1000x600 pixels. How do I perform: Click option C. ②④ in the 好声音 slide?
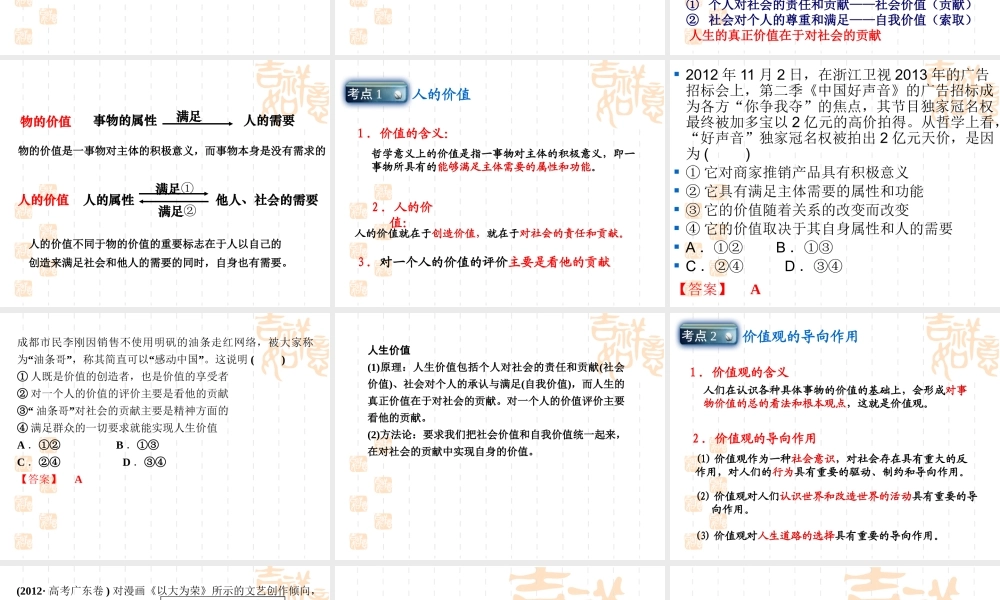714,266
